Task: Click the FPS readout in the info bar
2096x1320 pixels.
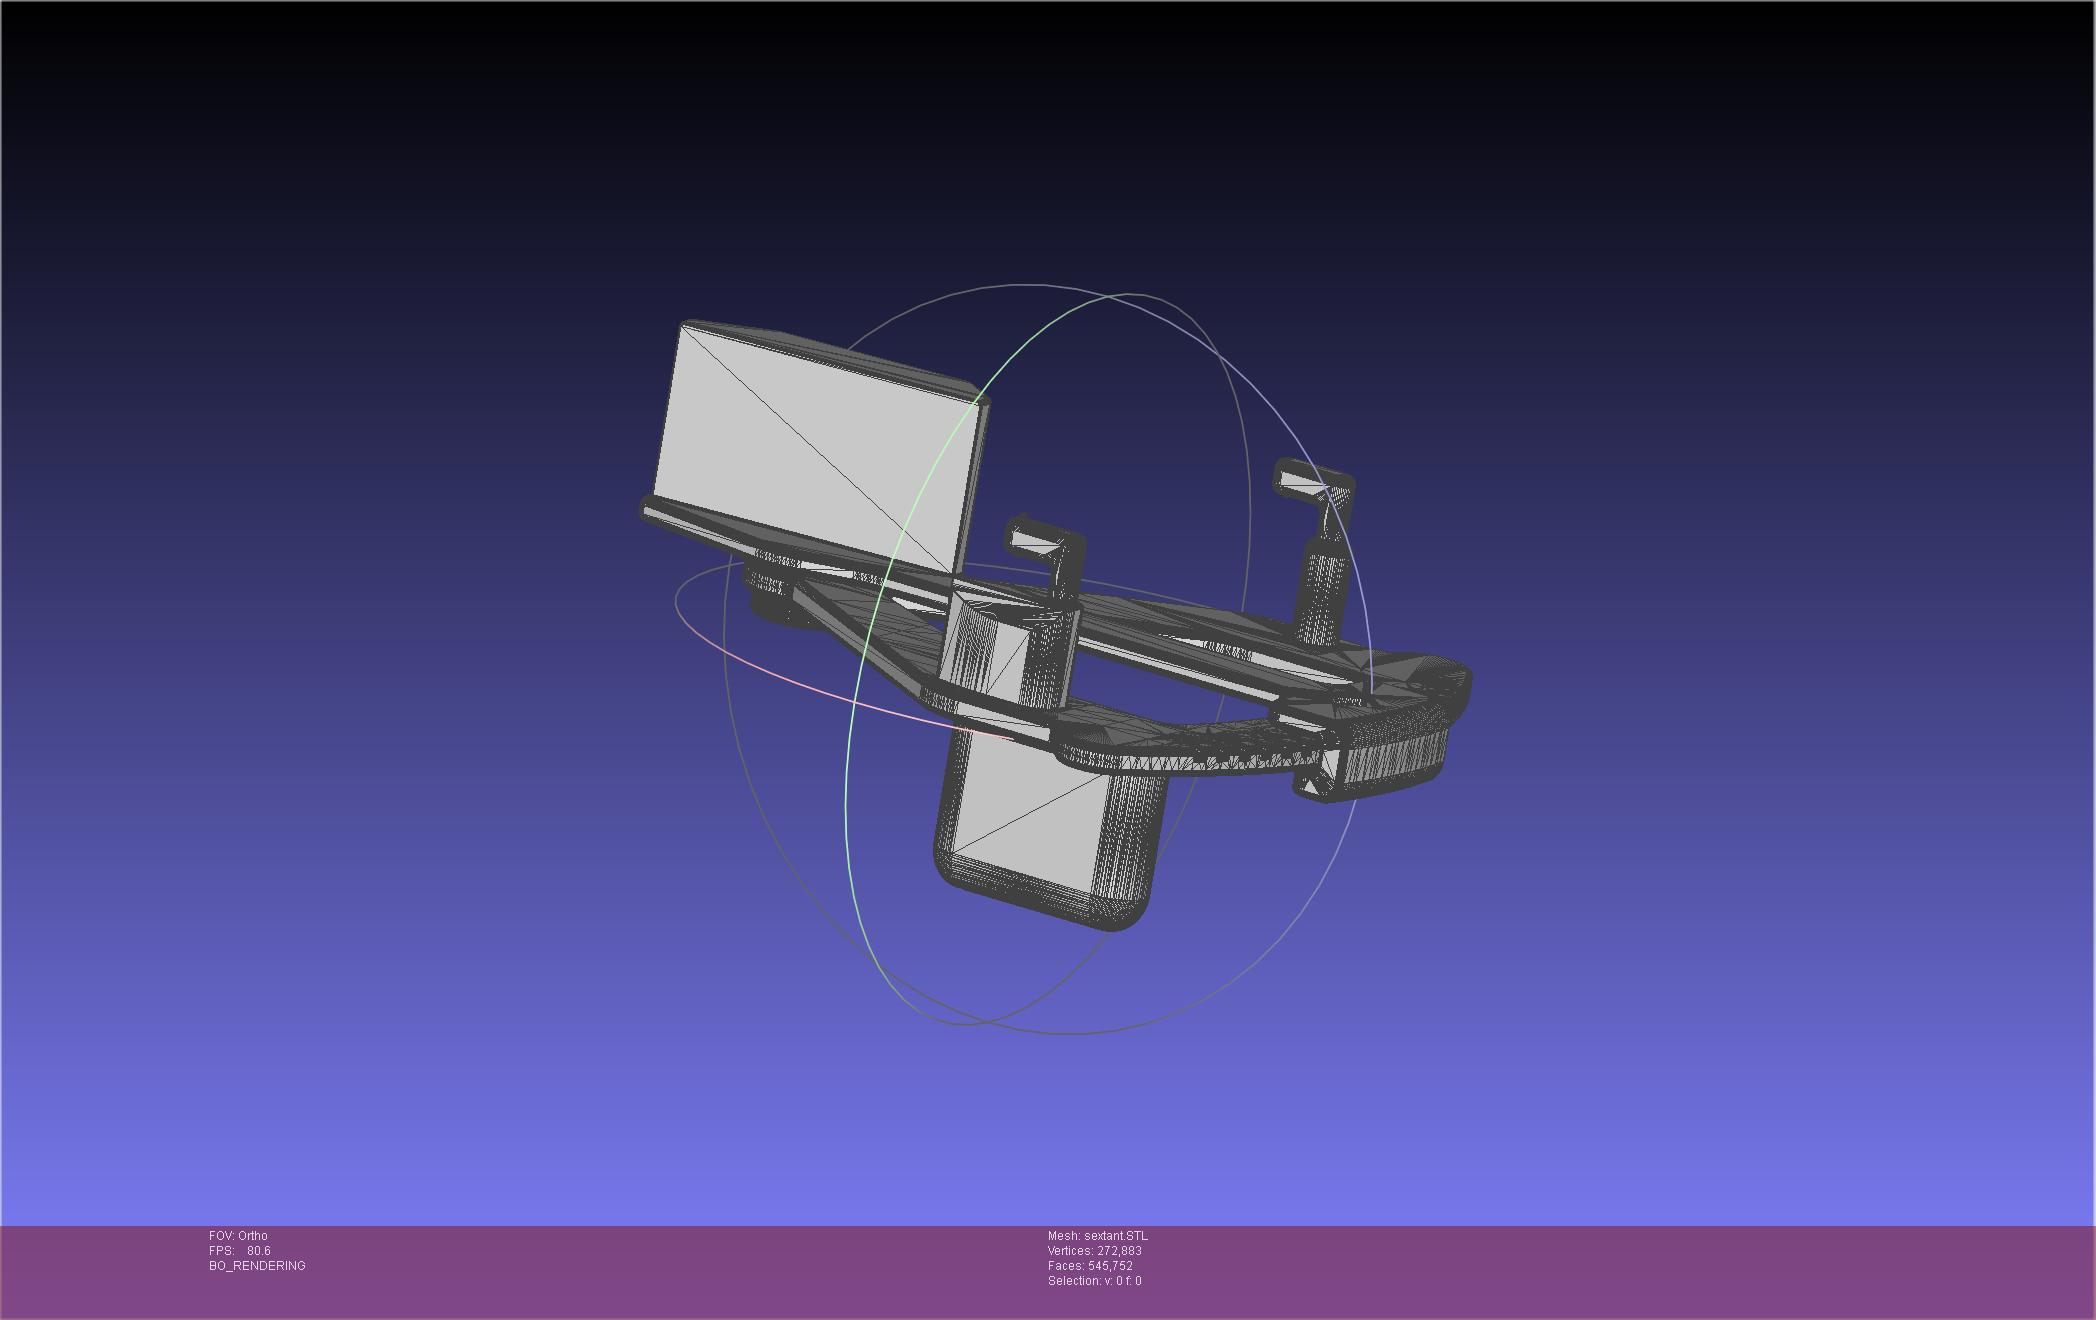Action: coord(240,1251)
